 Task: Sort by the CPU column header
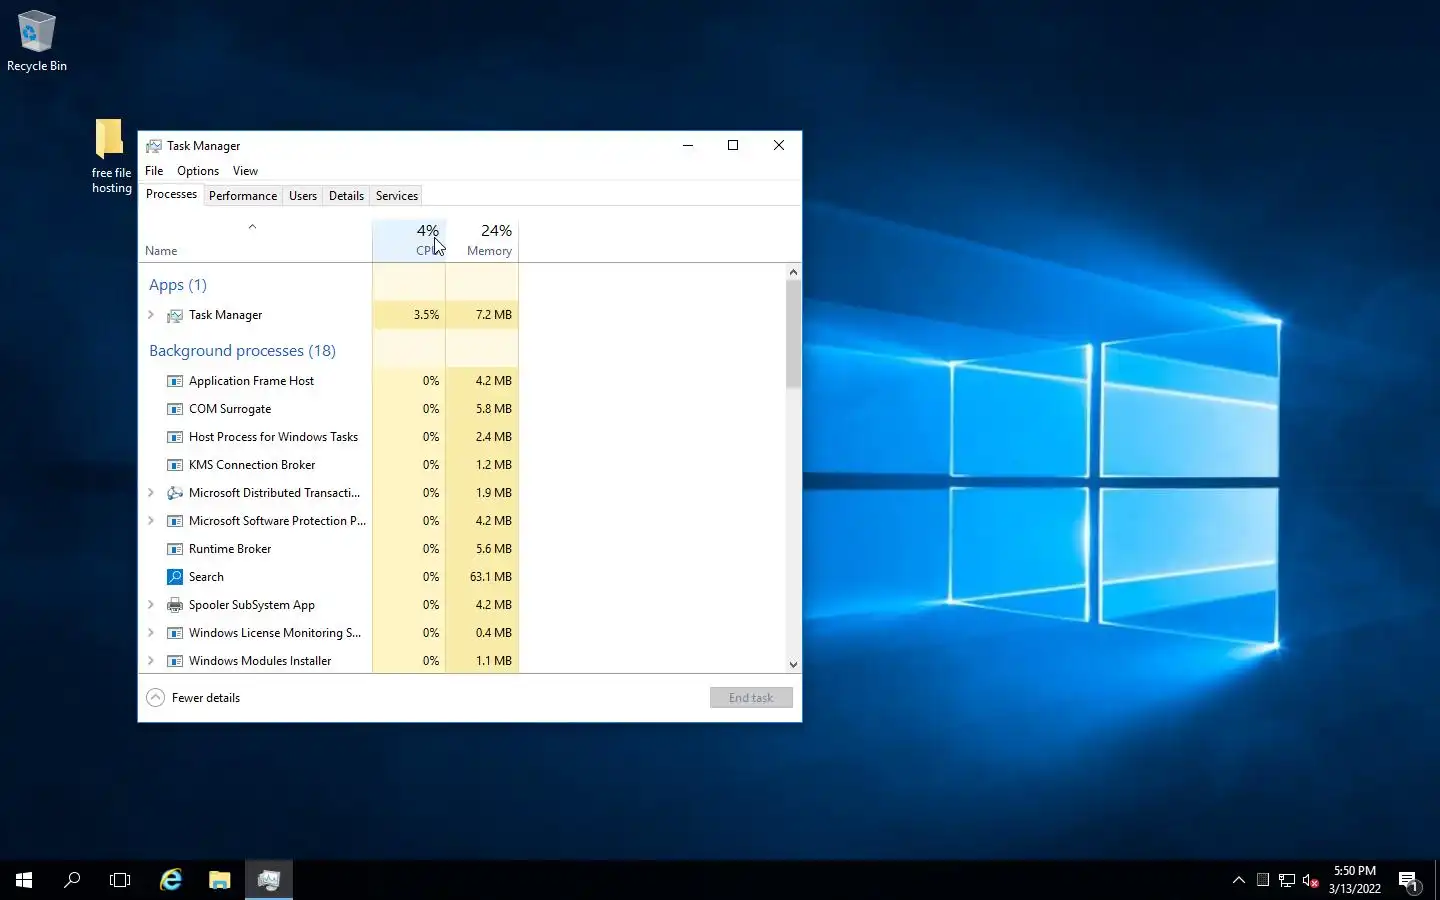click(409, 241)
